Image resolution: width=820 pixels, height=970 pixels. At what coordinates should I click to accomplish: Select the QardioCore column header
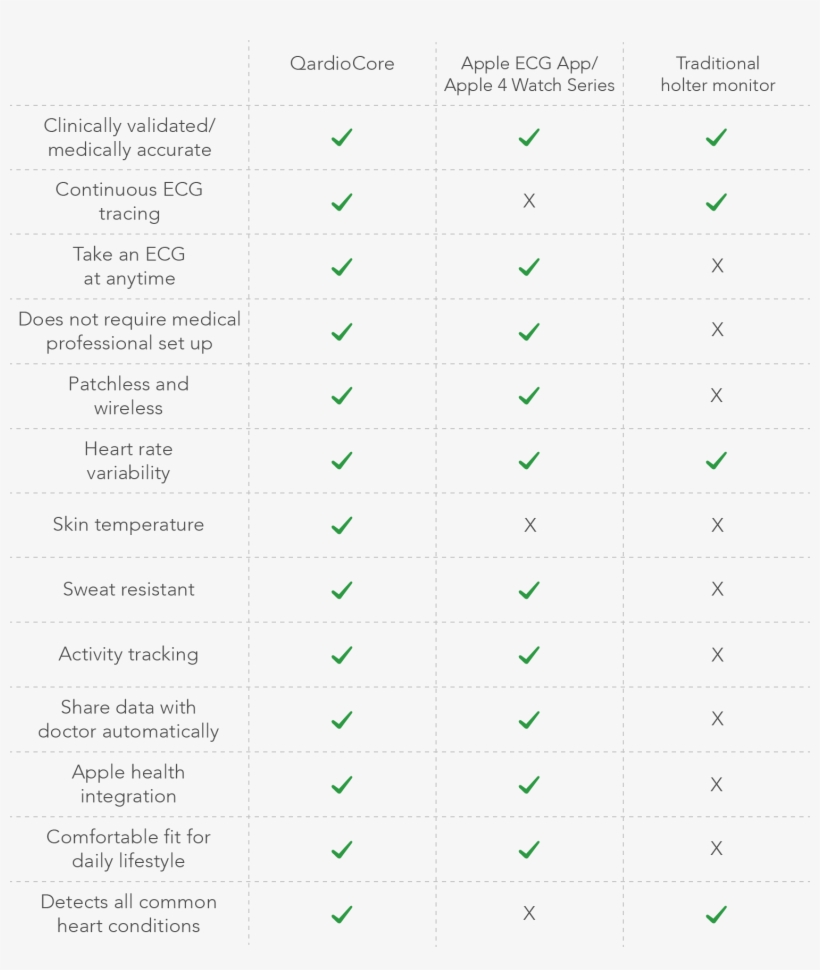[x=342, y=63]
